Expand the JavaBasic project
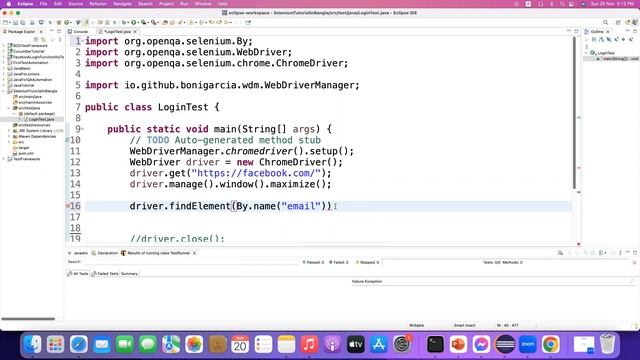The height and width of the screenshot is (360, 640). [4, 69]
